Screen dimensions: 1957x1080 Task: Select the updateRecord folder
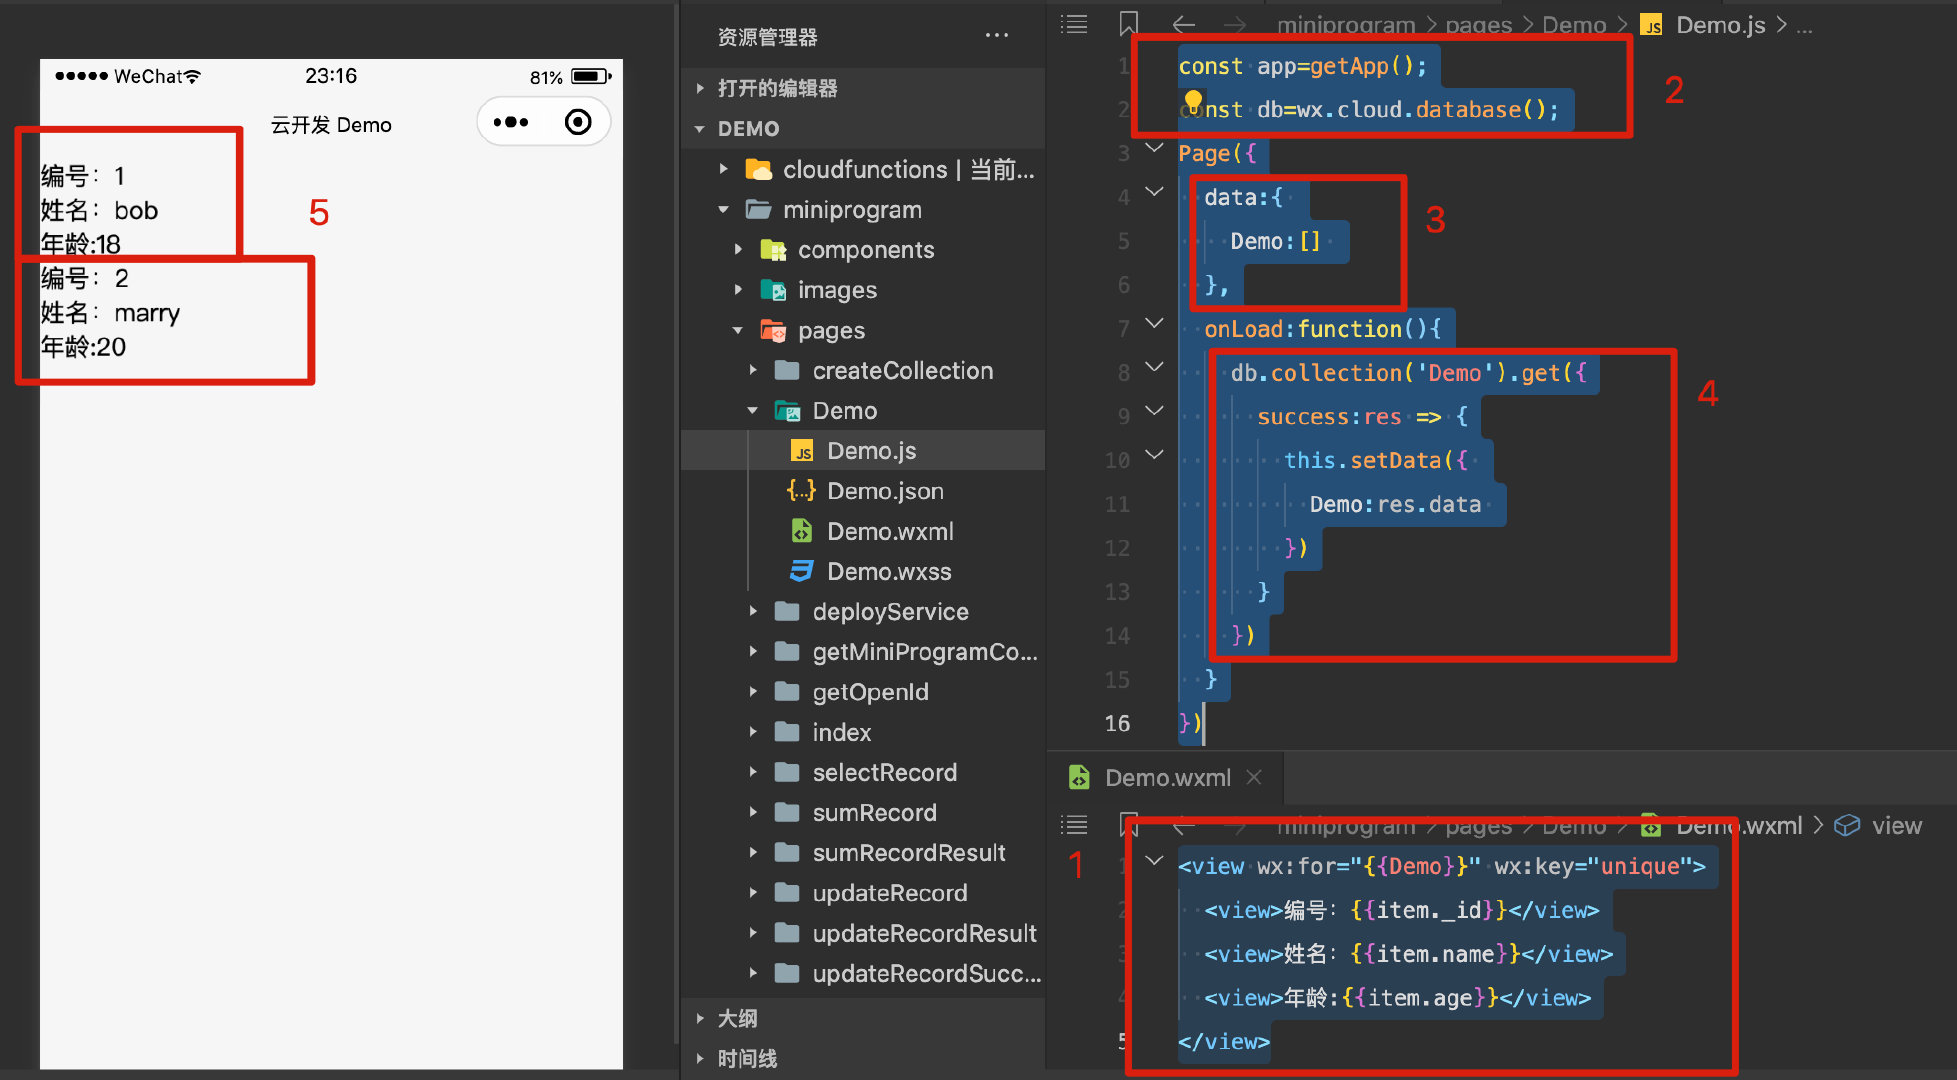(864, 893)
